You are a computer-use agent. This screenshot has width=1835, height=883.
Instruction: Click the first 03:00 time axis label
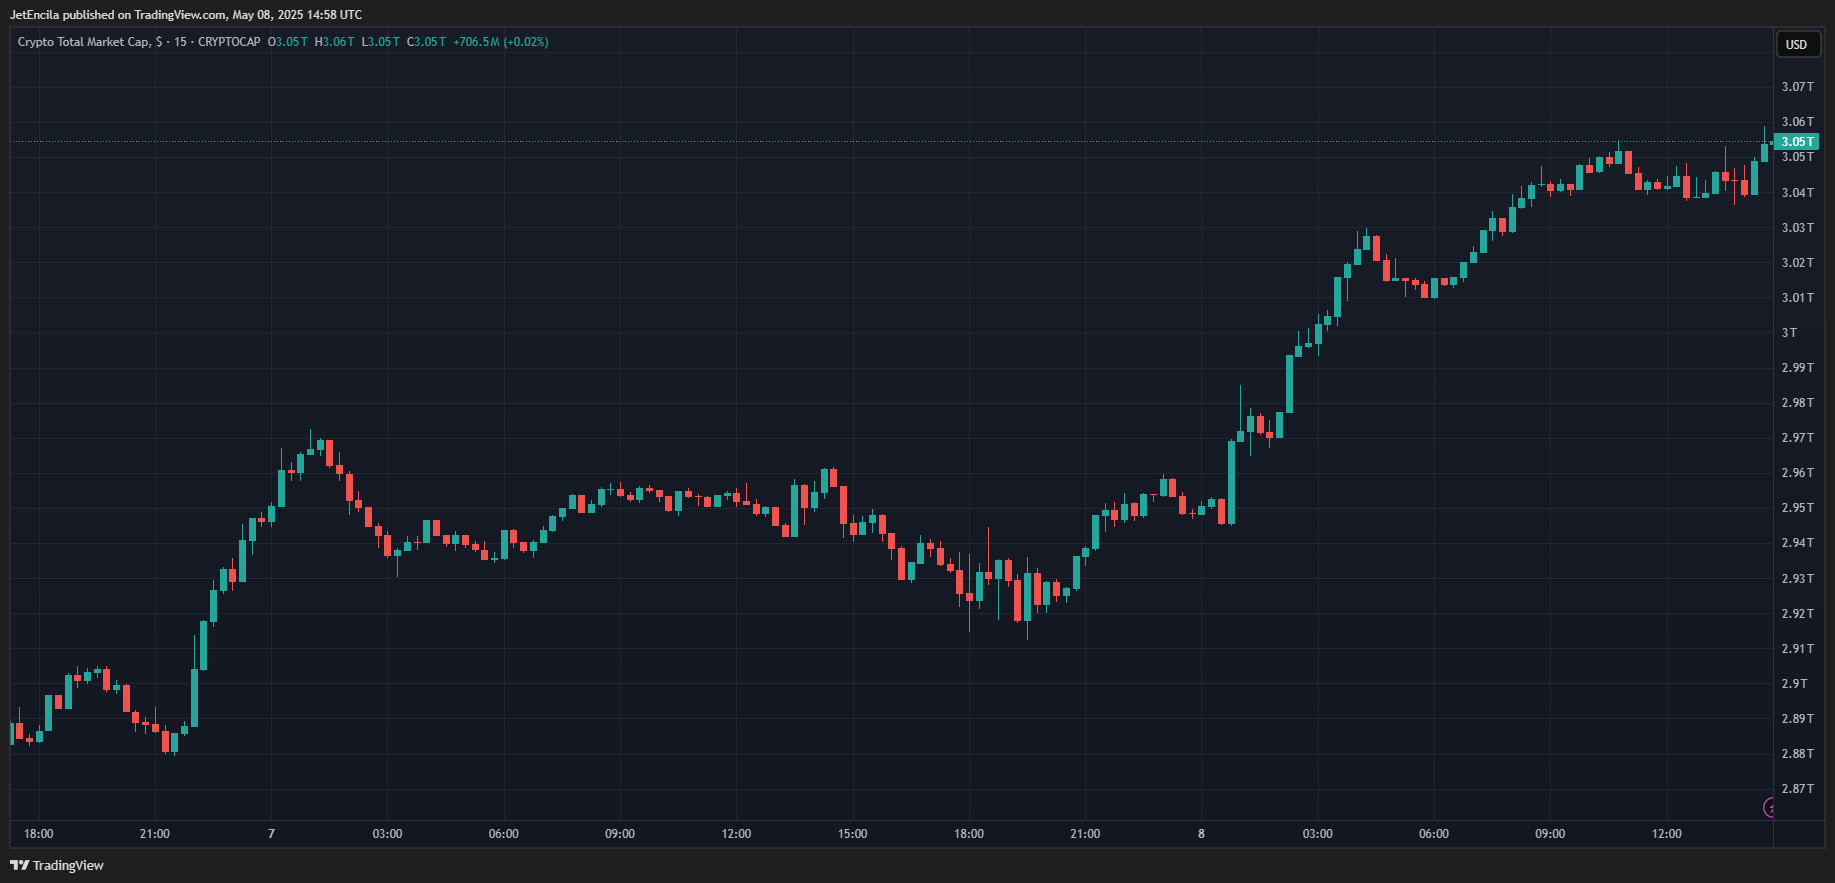[x=388, y=834]
